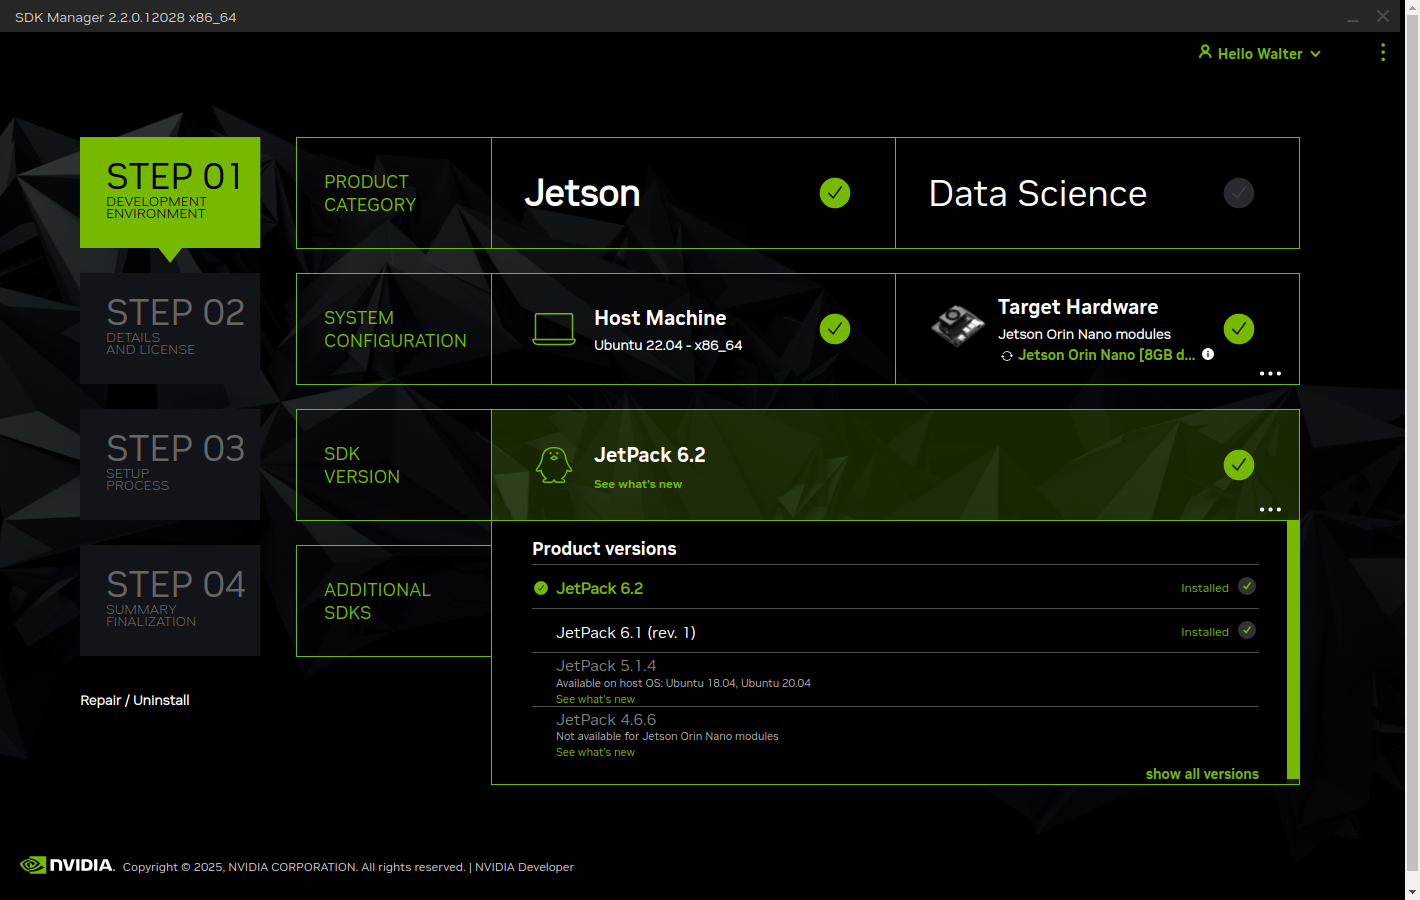
Task: Click the JetPack 5.1.4 version title
Action: [x=606, y=666]
